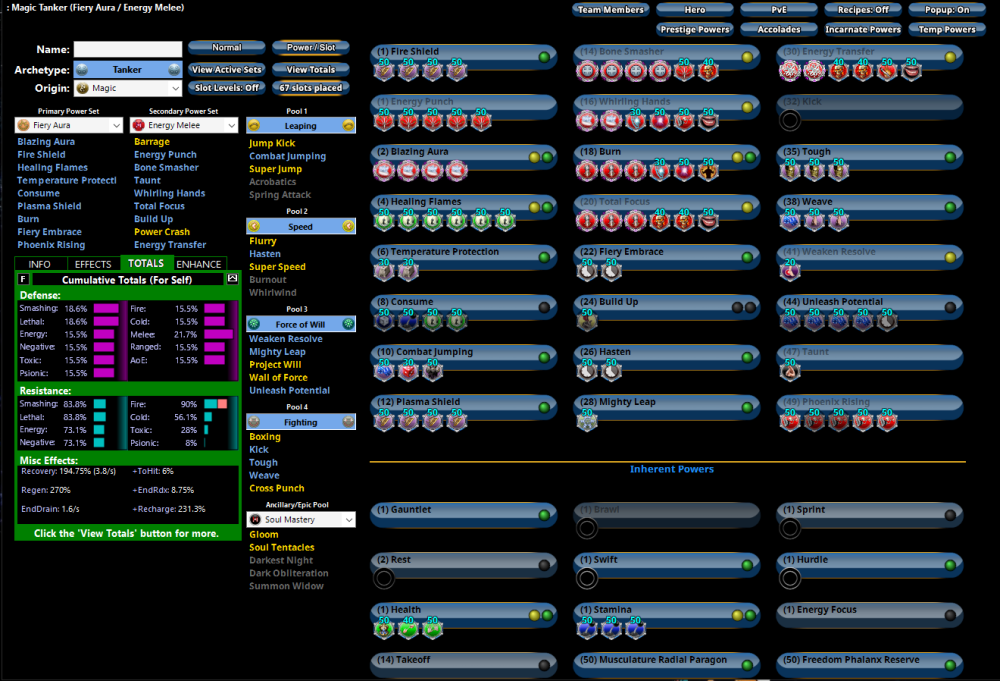Toggle the green indicator on Fire Shield
This screenshot has width=1000, height=681.
point(544,57)
